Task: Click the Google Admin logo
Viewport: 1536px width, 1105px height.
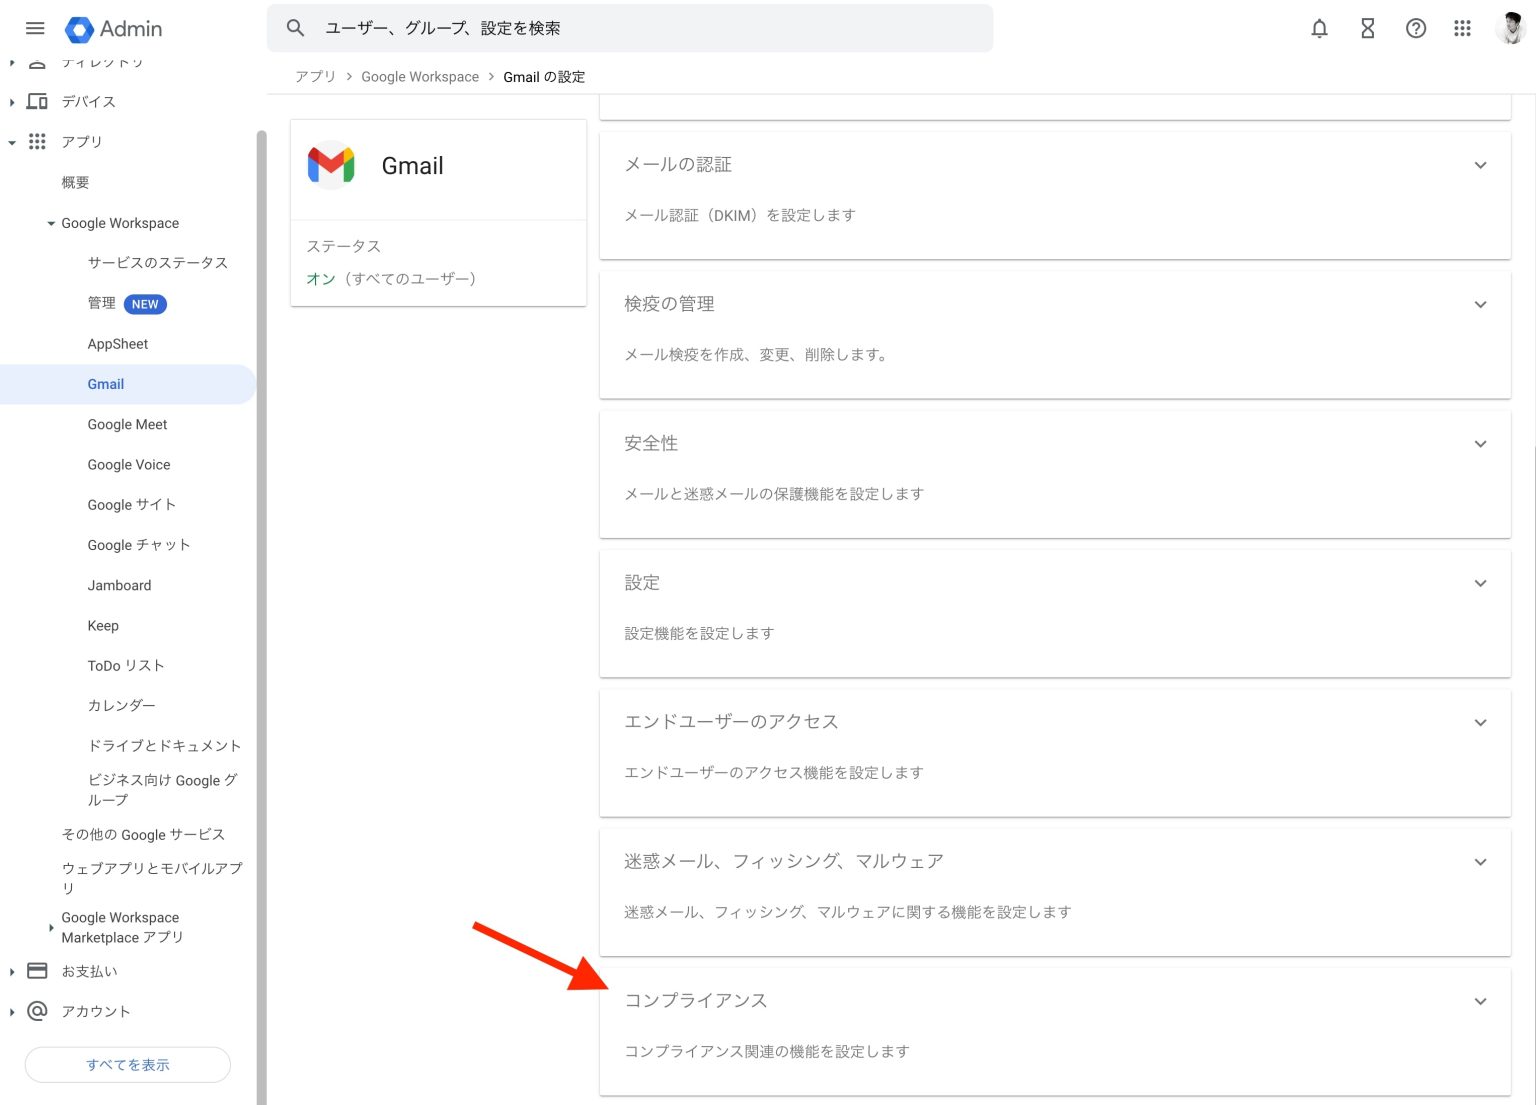Action: [x=113, y=29]
